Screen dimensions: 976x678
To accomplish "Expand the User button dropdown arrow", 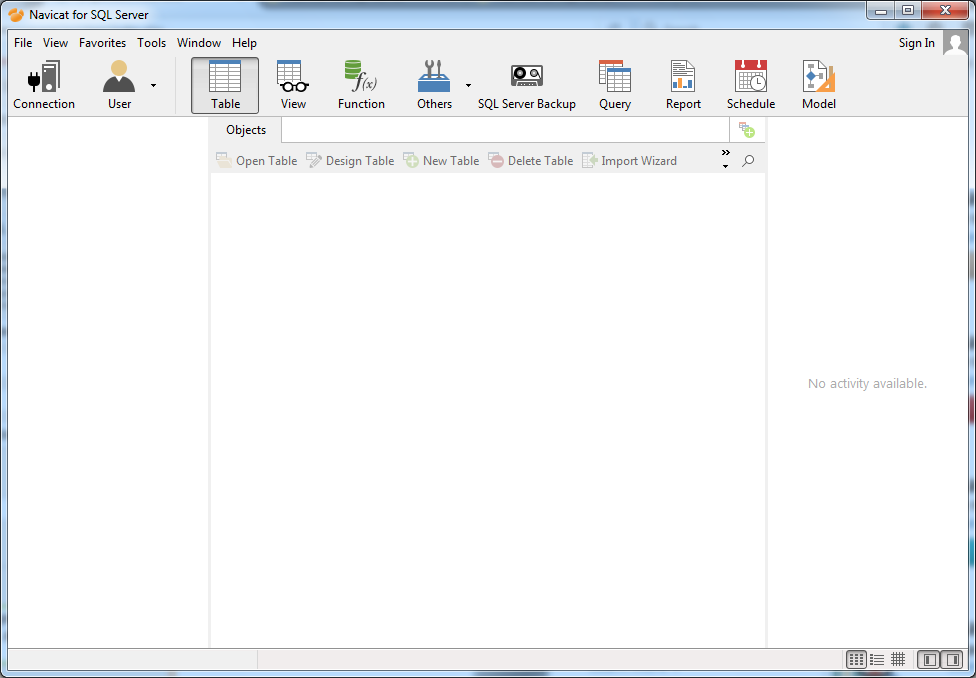I will (x=153, y=86).
